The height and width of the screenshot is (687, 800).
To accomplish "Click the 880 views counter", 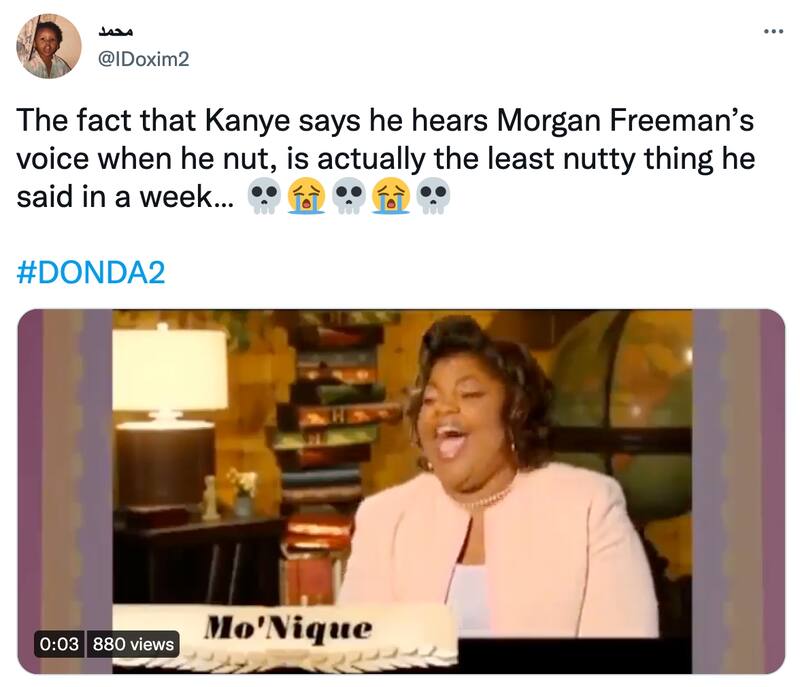I will click(x=133, y=645).
